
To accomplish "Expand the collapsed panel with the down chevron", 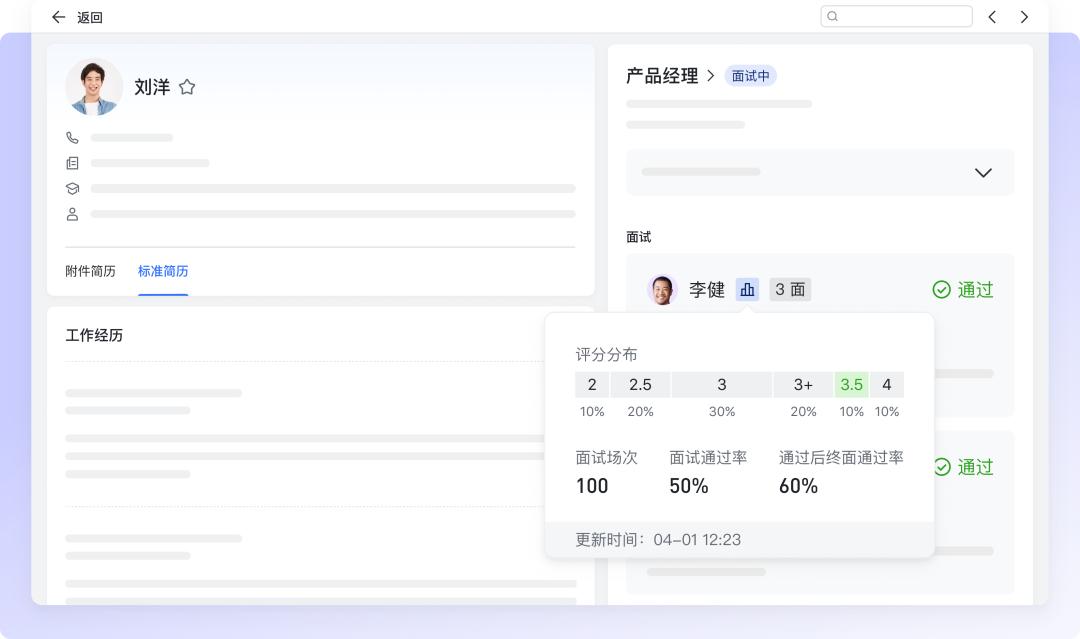I will (982, 172).
